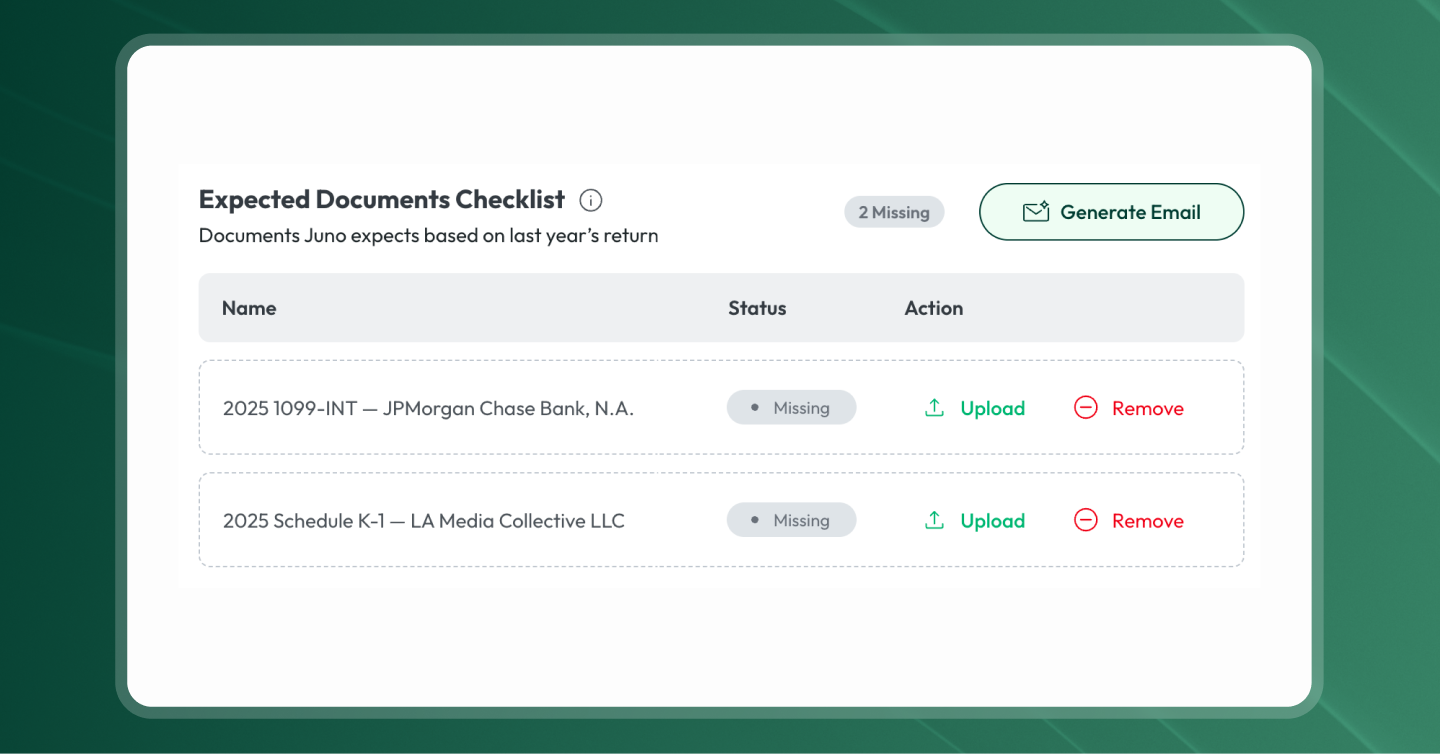Select the Missing status pill for Schedule K-1
Viewport: 1440px width, 754px height.
tap(791, 520)
